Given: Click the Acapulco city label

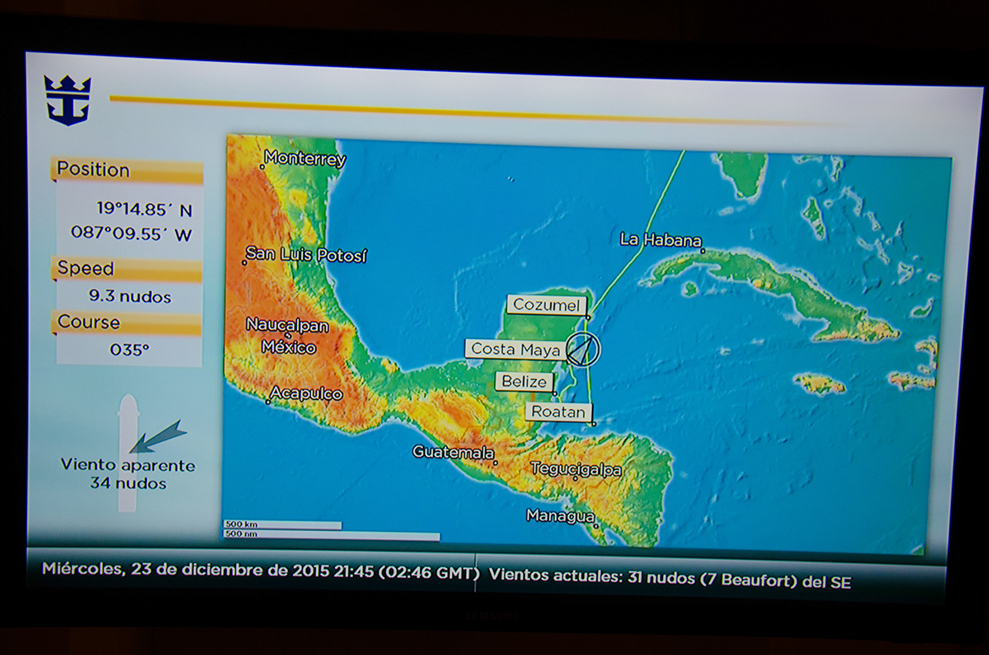Looking at the screenshot, I should (x=307, y=395).
